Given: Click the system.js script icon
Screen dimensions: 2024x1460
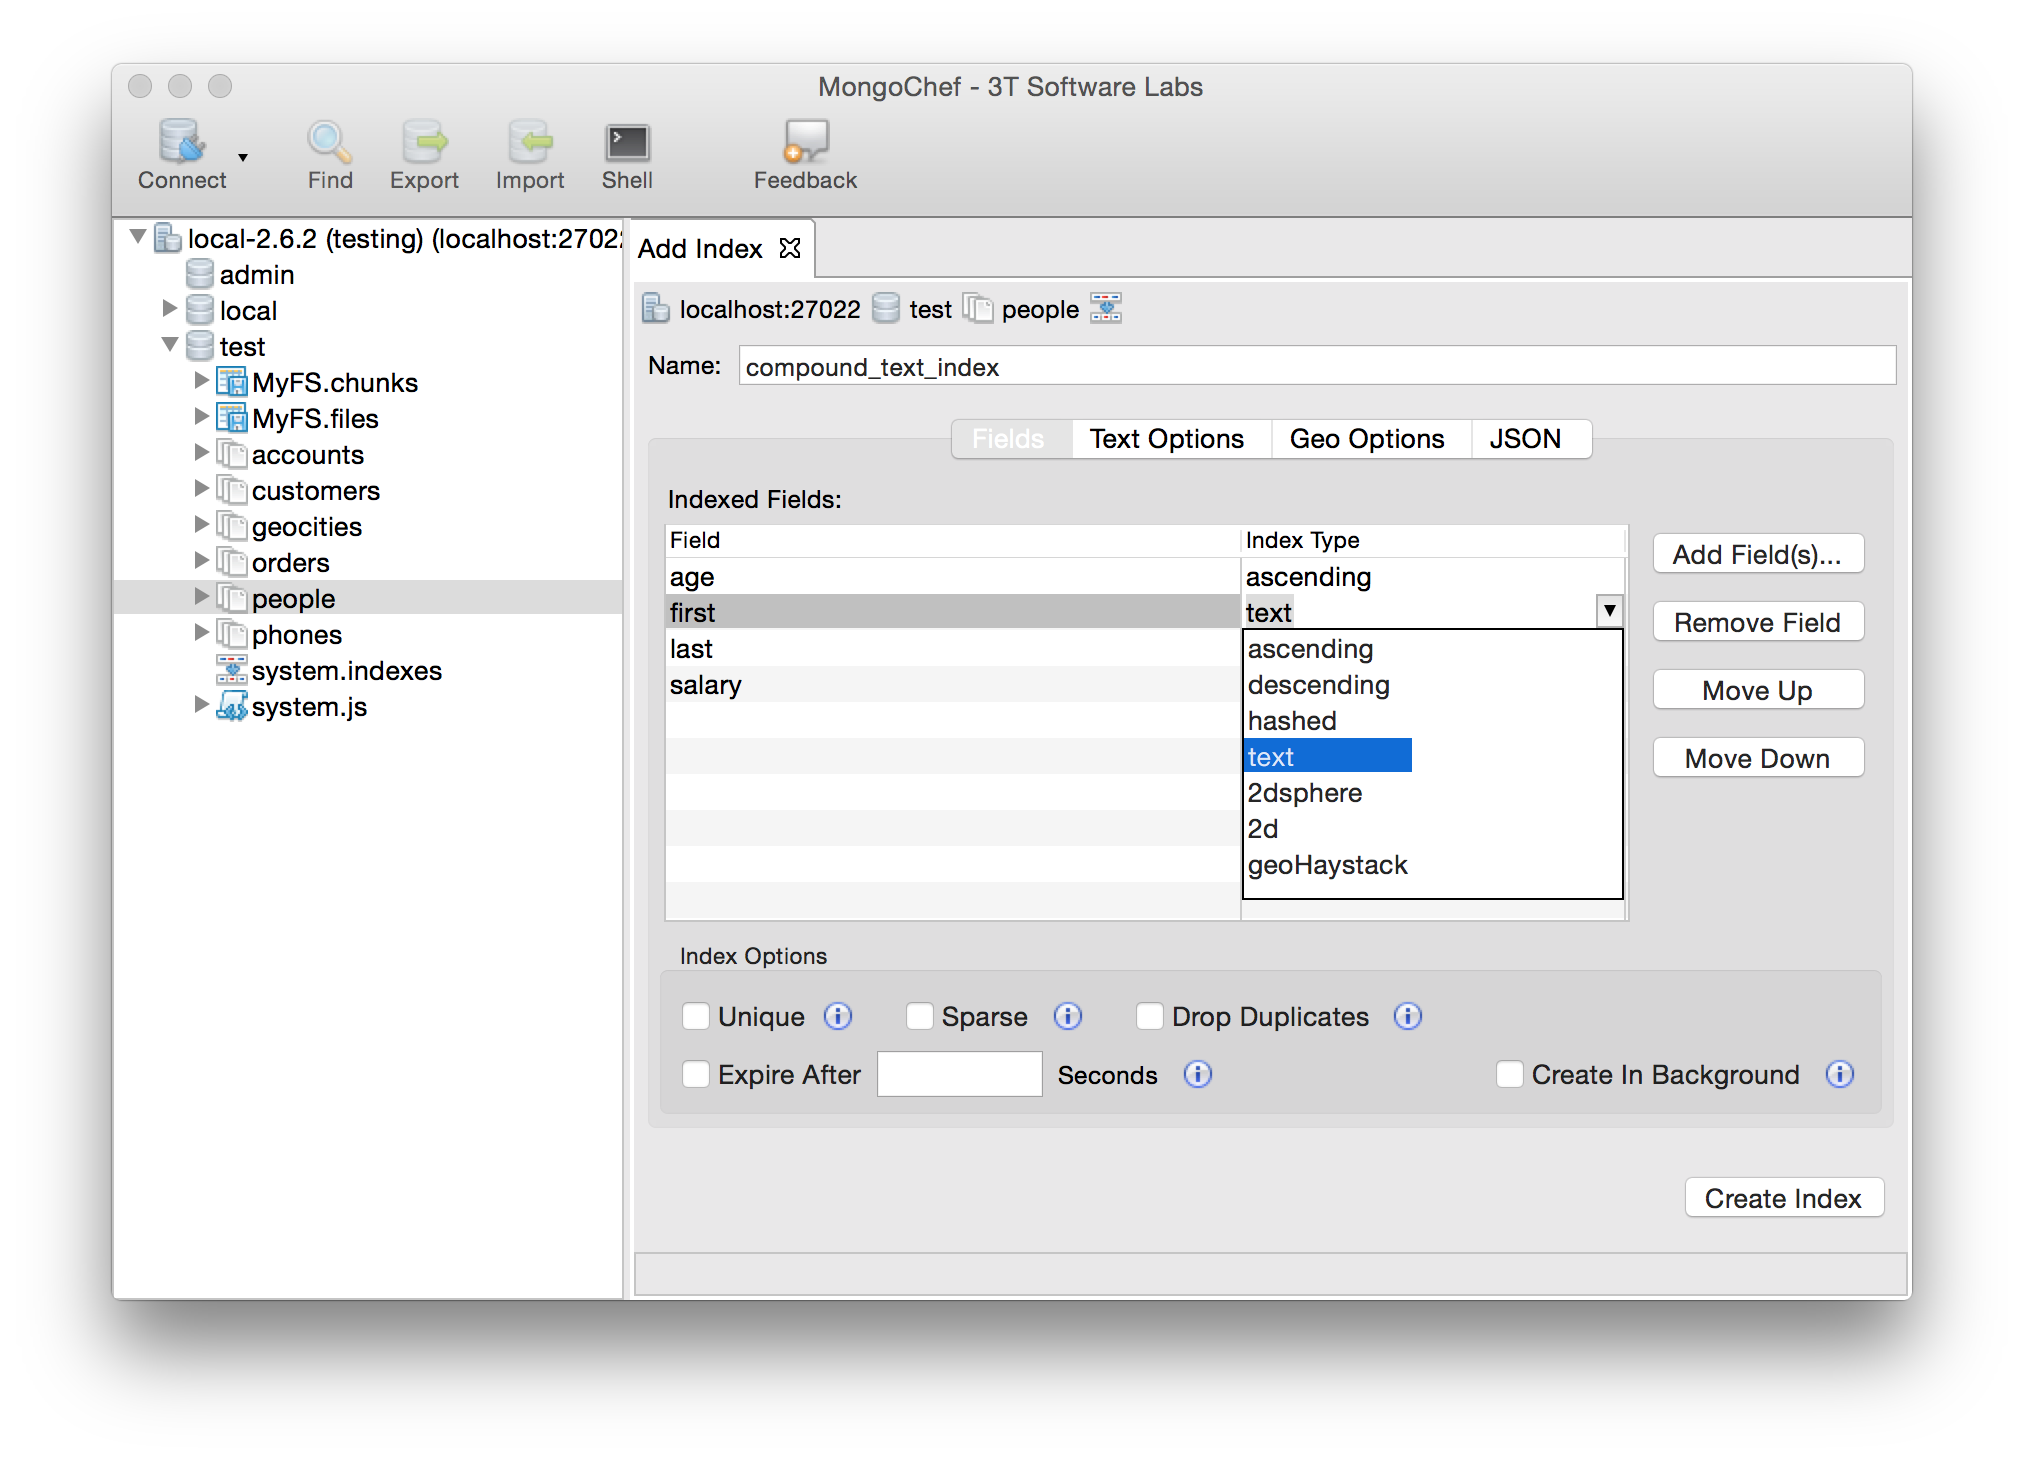Looking at the screenshot, I should (x=232, y=706).
